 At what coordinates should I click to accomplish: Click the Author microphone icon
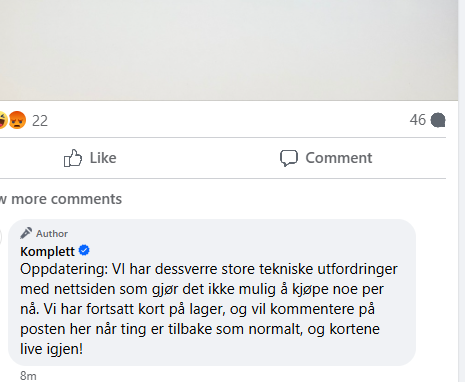26,233
